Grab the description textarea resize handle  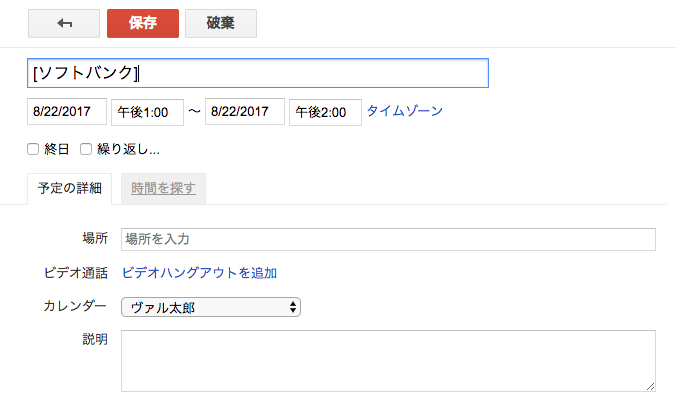651,386
